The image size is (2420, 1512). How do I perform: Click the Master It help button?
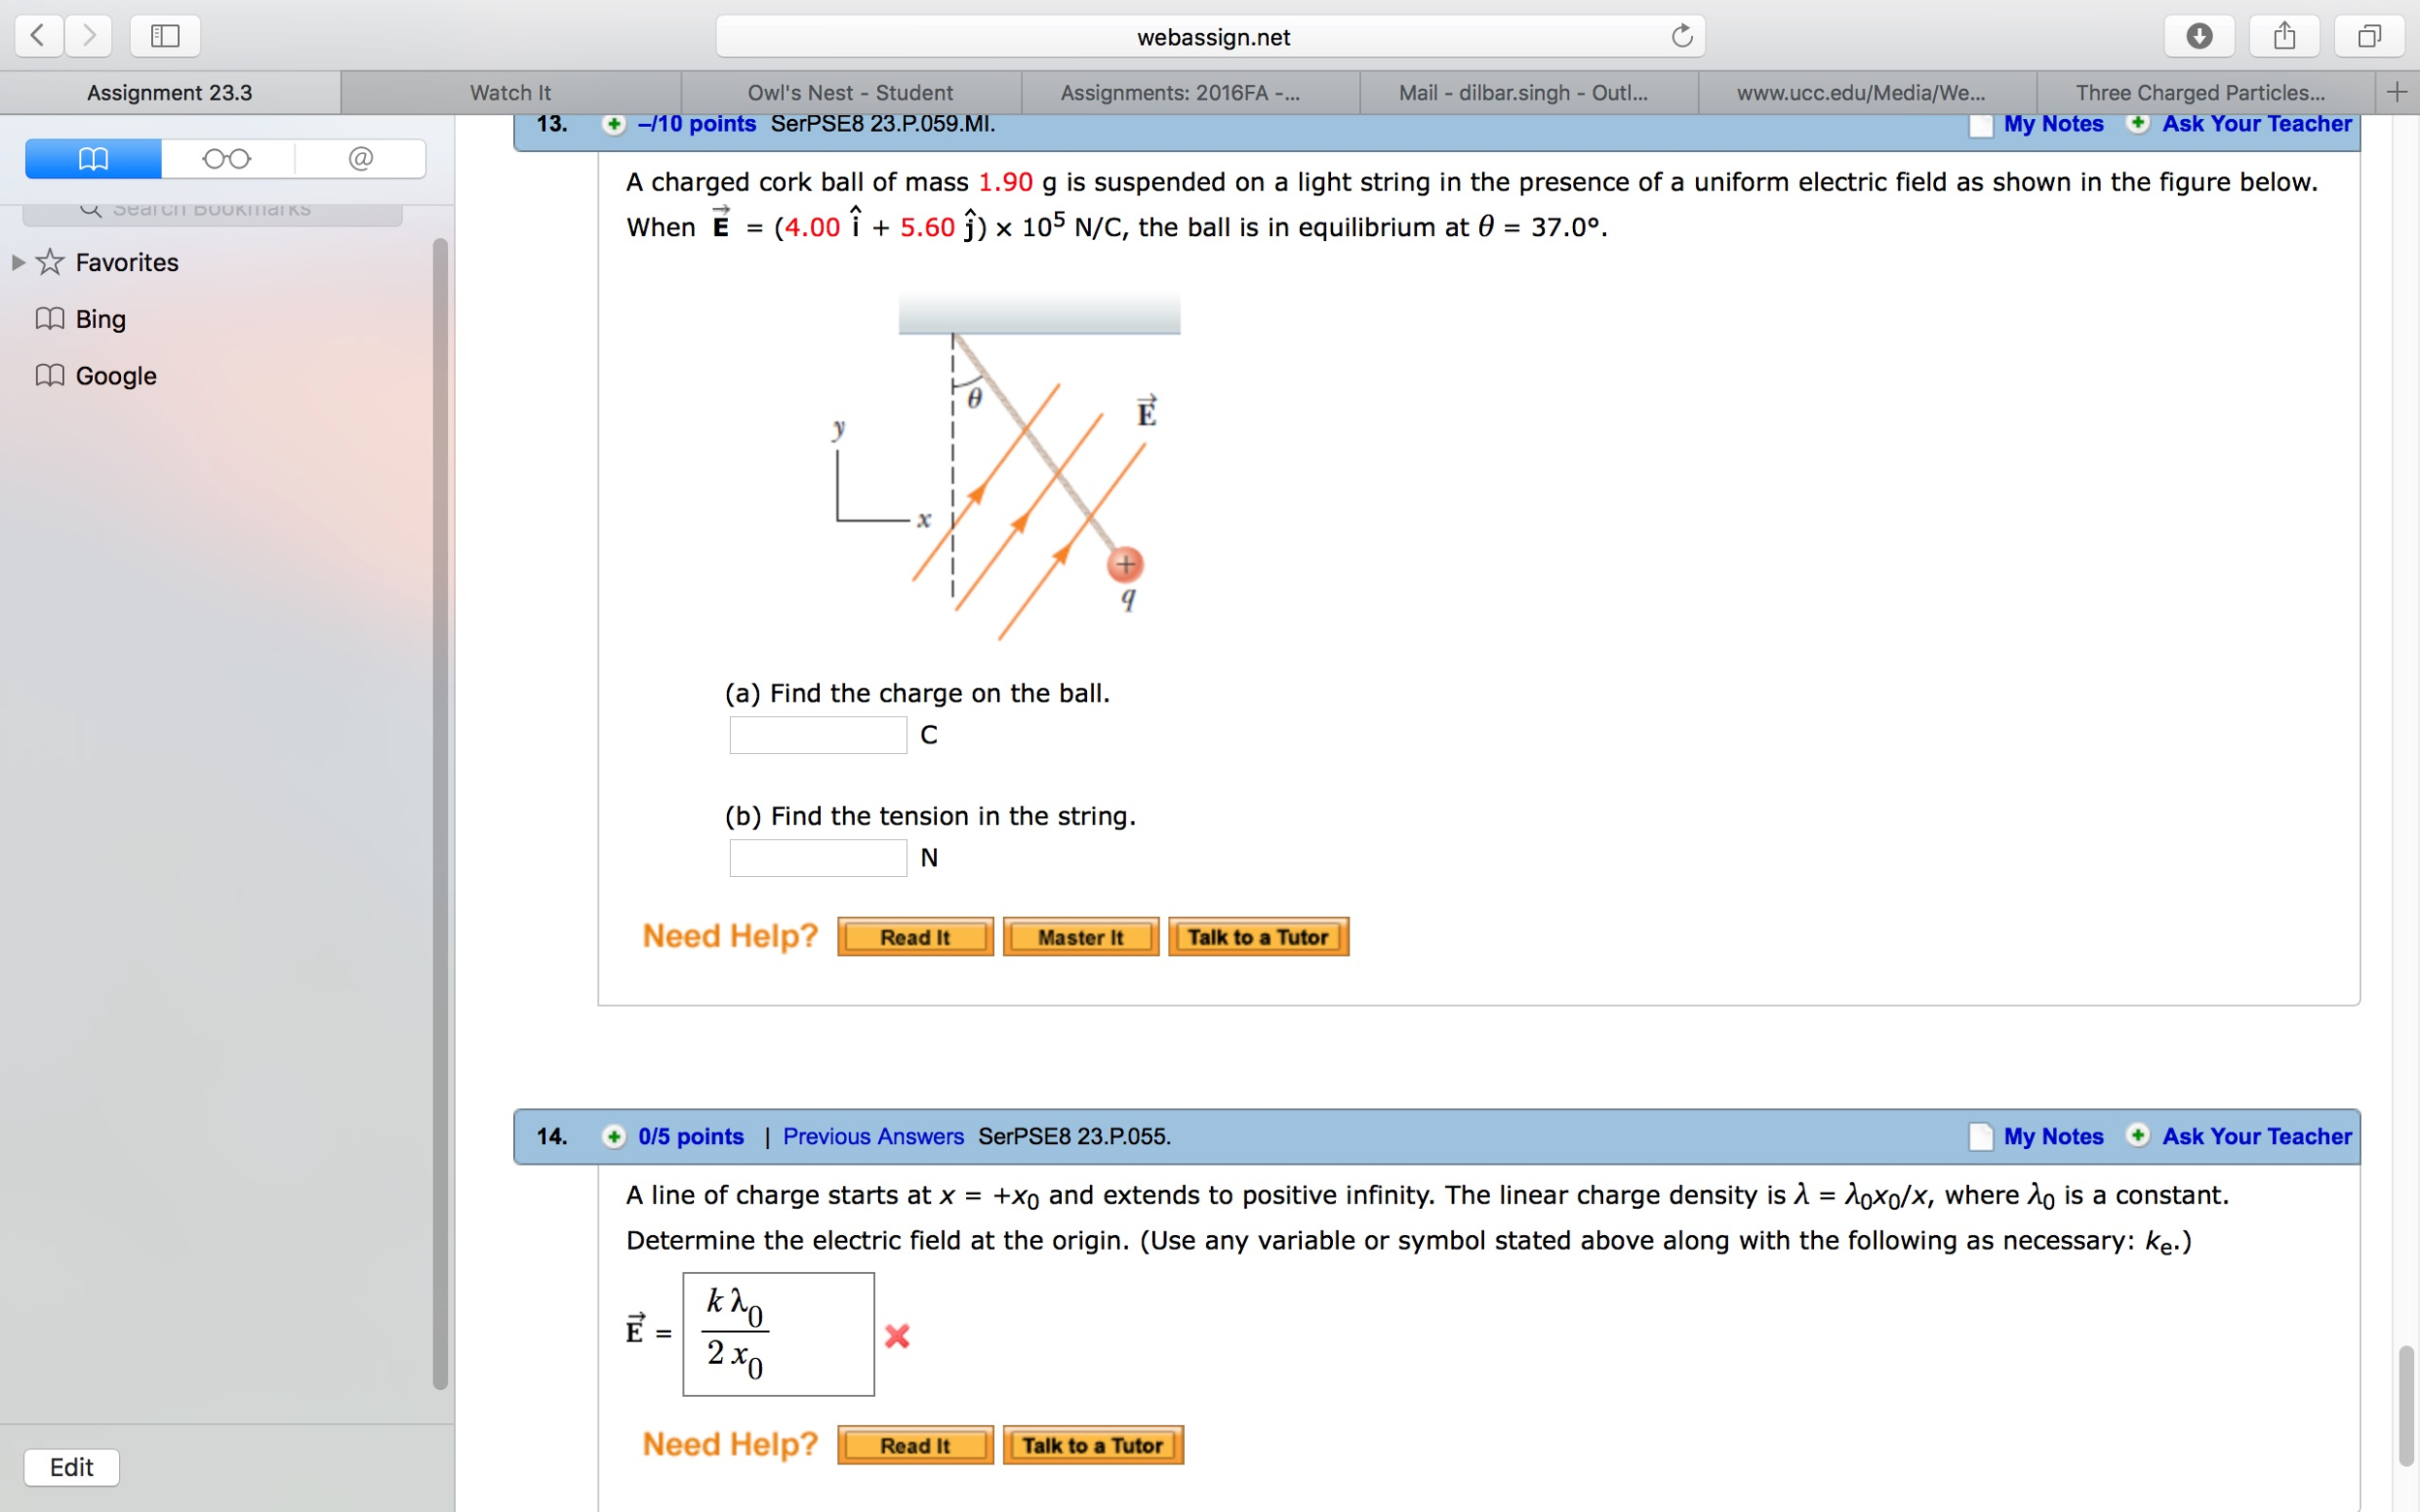tap(1080, 937)
